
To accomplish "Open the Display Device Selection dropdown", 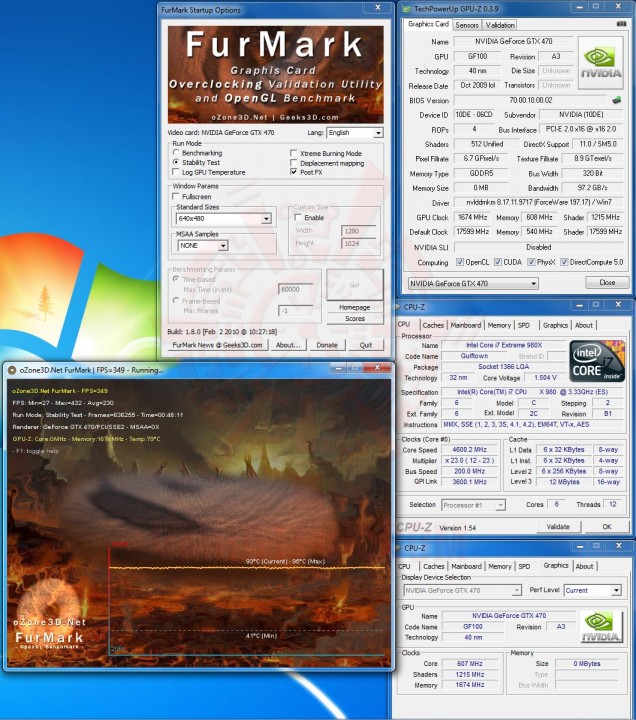I will 462,591.
